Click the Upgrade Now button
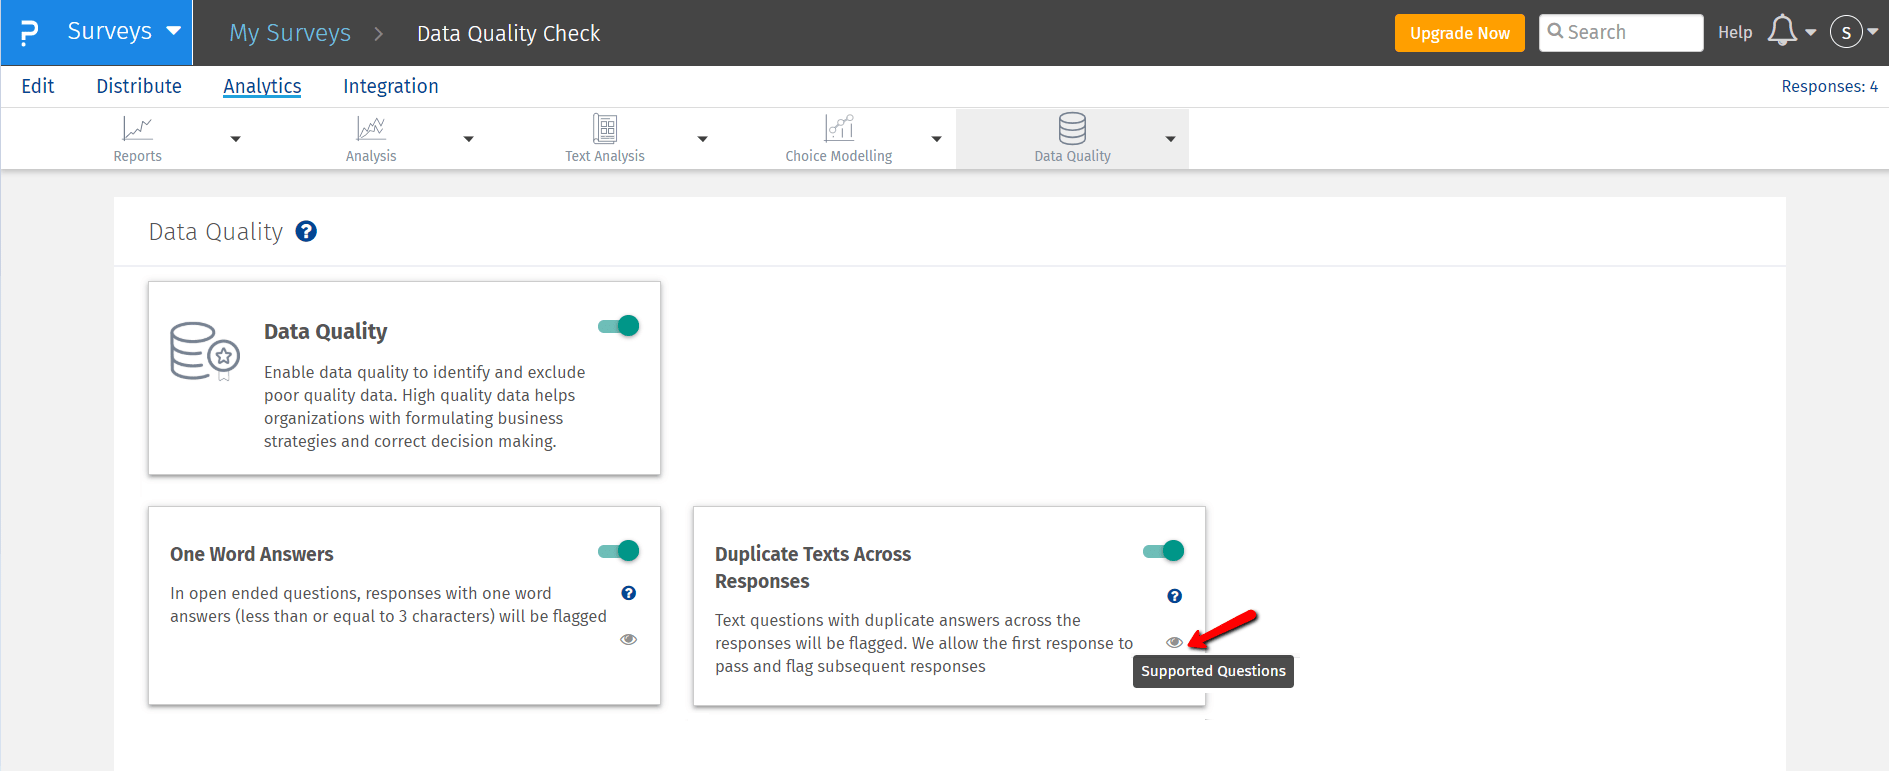Screen dimensions: 1889x771 [1460, 33]
